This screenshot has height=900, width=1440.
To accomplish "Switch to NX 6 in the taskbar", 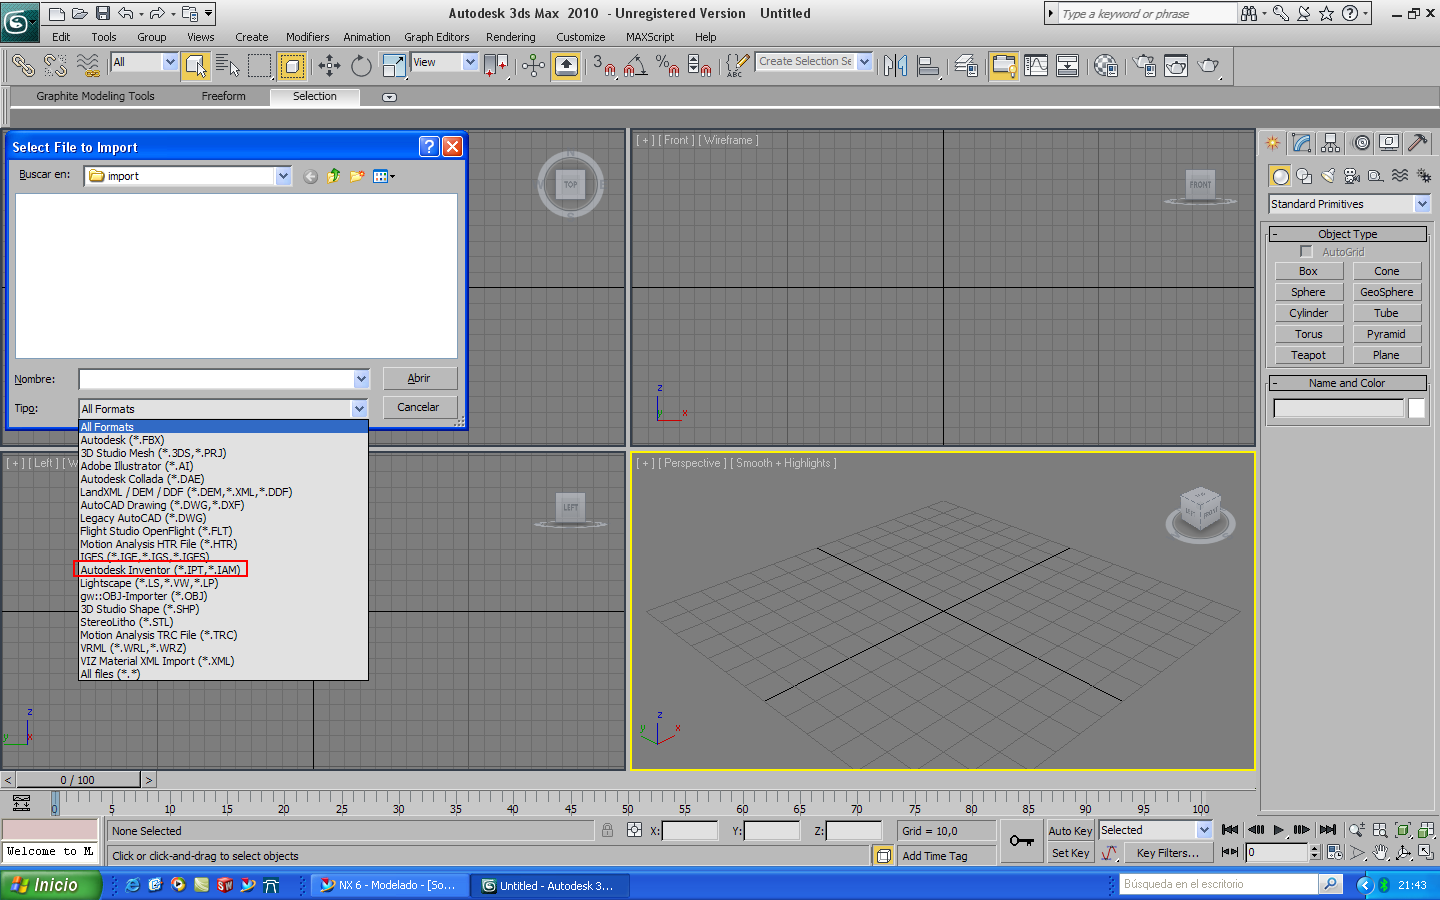I will (388, 885).
